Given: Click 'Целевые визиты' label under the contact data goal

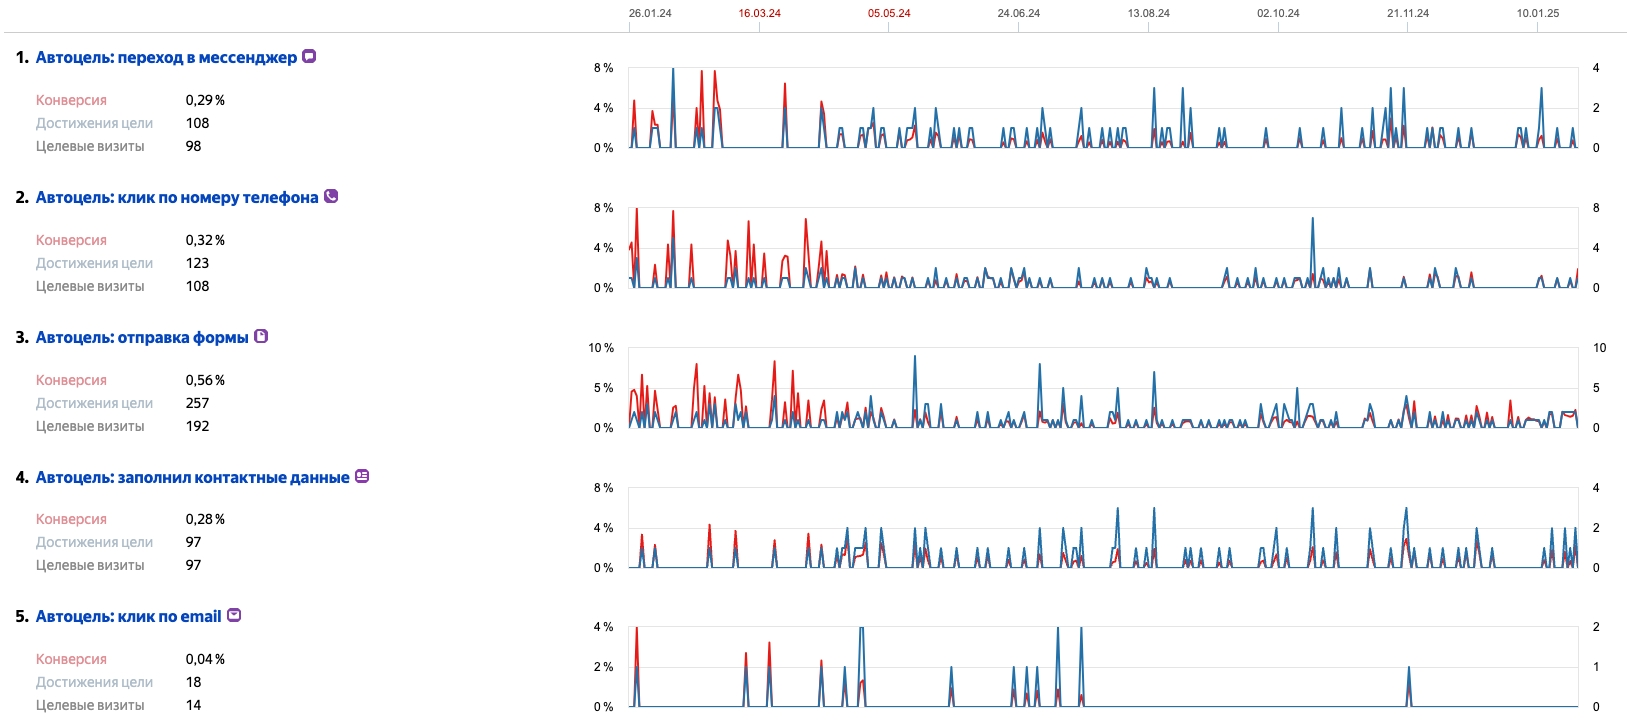Looking at the screenshot, I should tap(90, 565).
